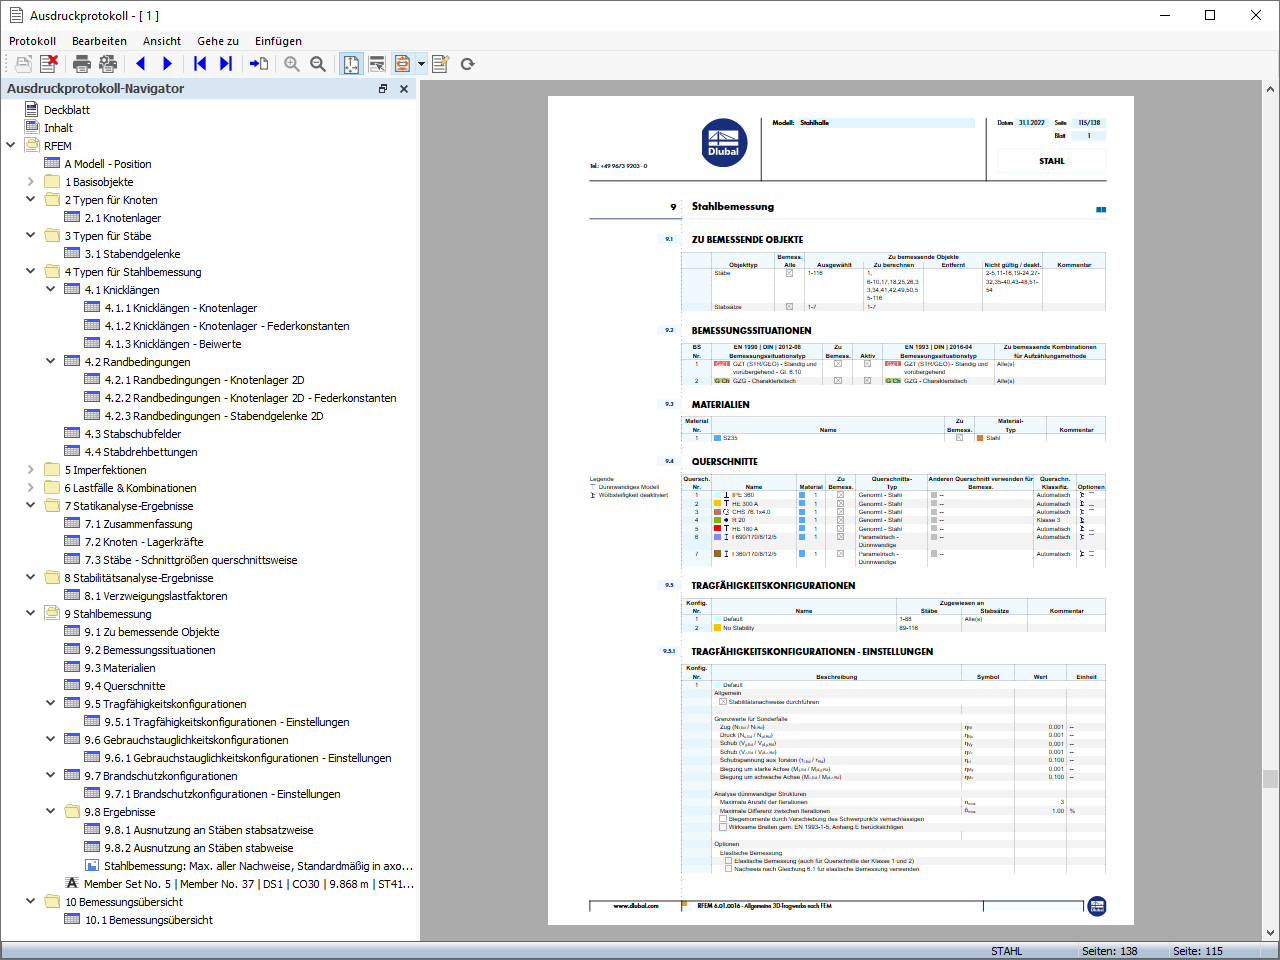
Task: Jump to the last page of the protocol
Action: (226, 64)
